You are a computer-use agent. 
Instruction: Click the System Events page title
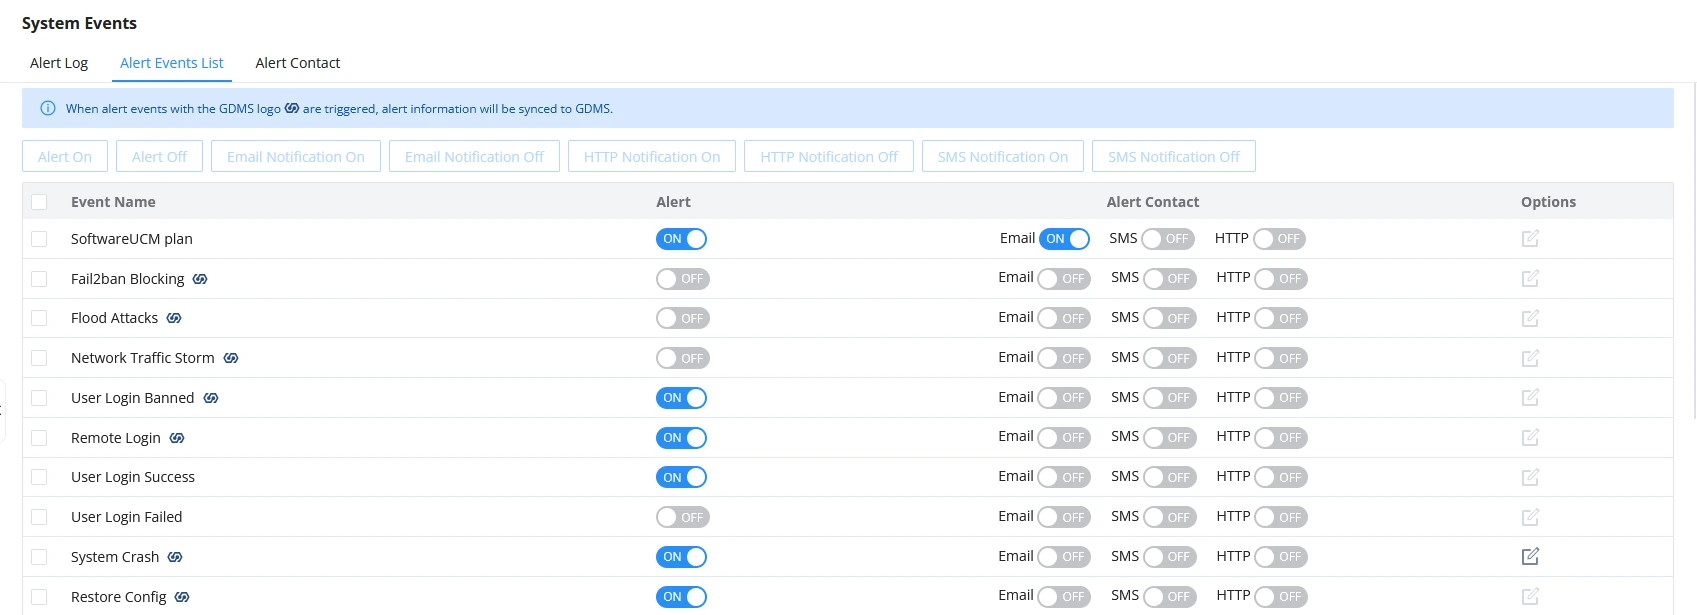pos(79,23)
